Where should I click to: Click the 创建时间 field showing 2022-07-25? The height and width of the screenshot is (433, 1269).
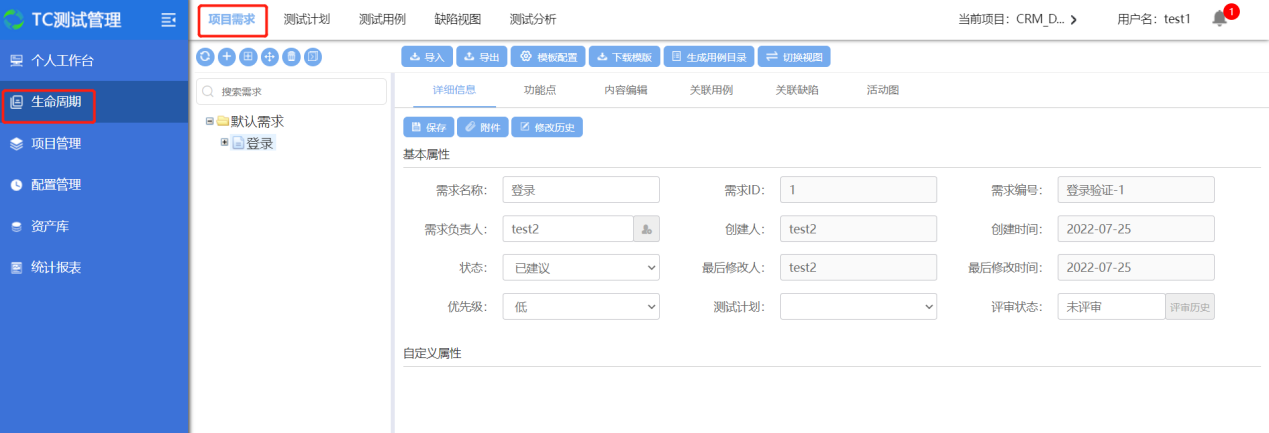pyautogui.click(x=1136, y=229)
